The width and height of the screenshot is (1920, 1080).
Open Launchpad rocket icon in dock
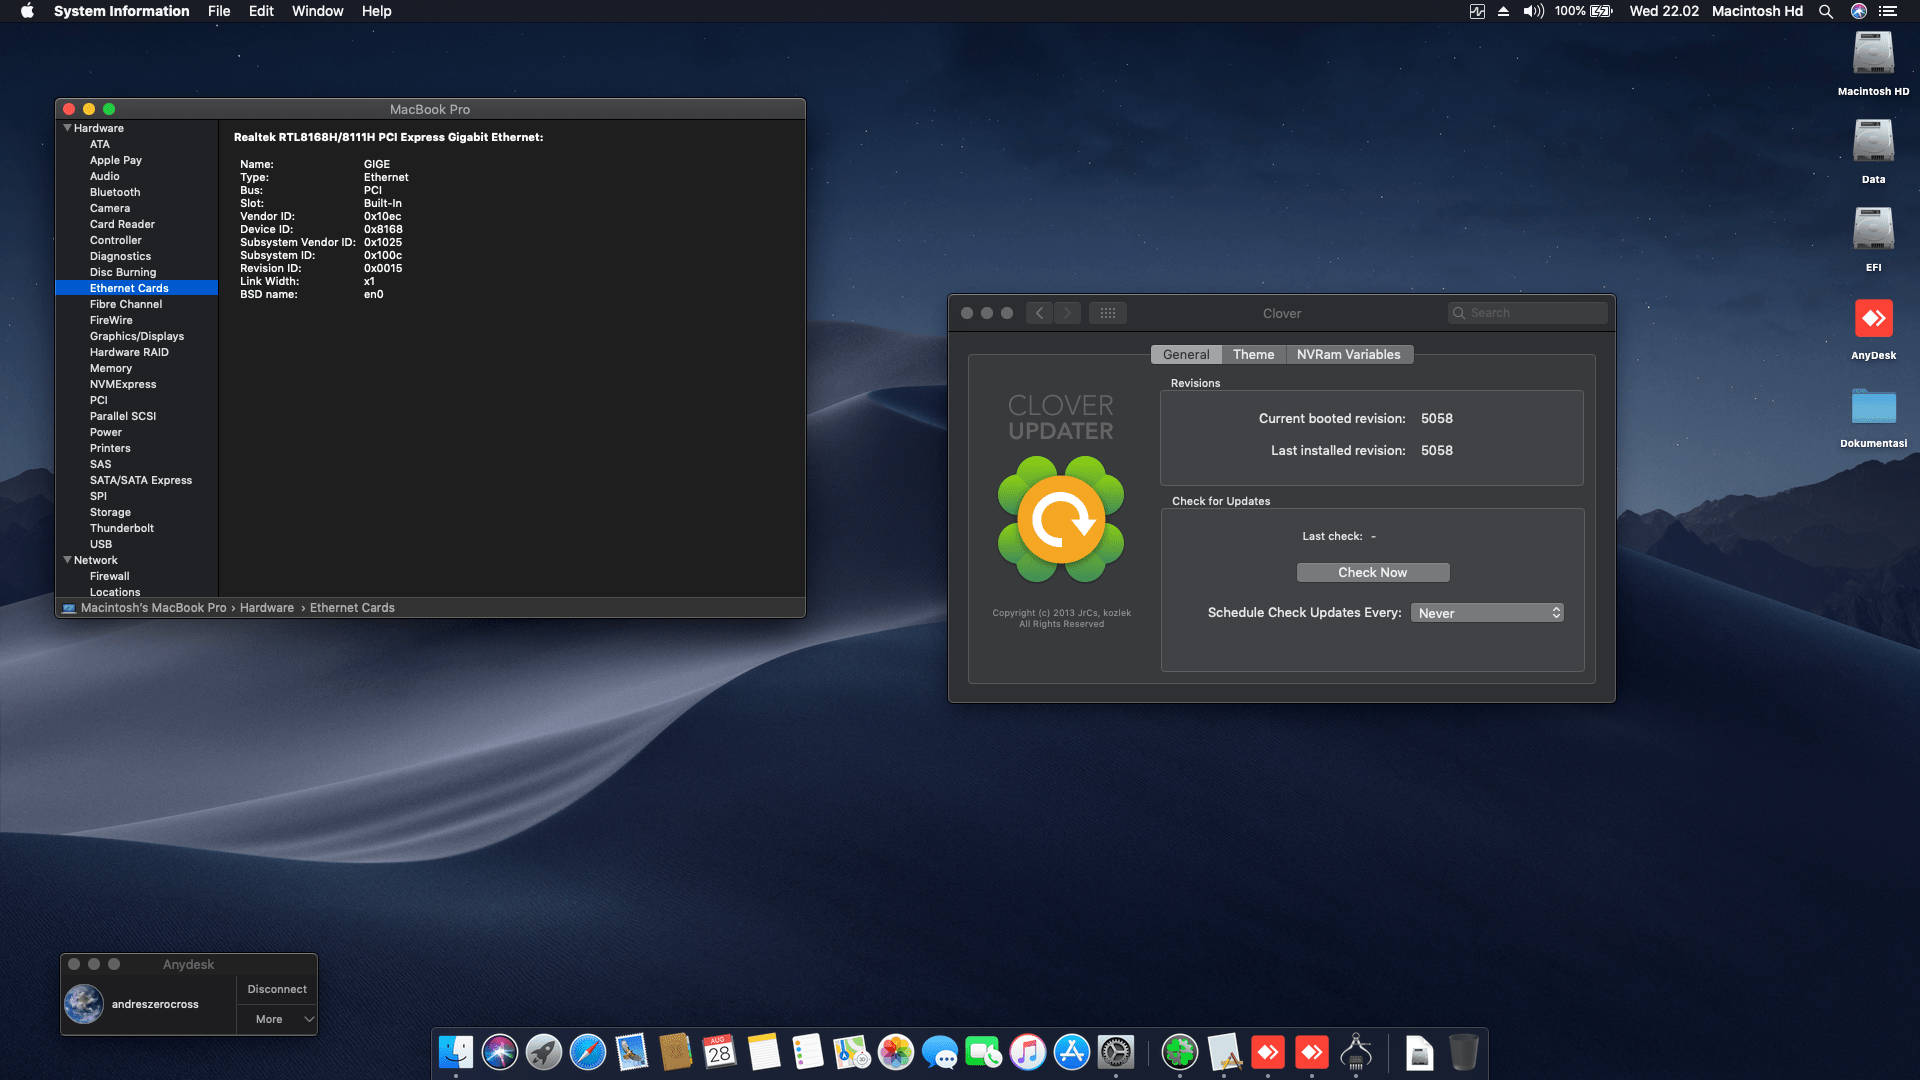coord(544,1052)
